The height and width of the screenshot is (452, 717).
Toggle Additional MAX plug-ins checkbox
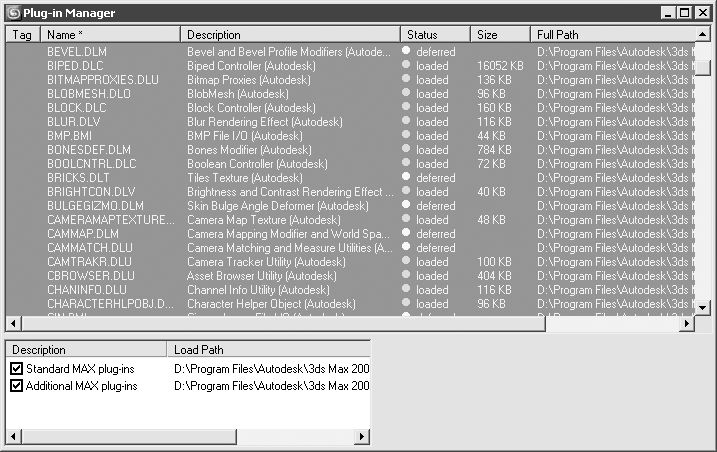coord(16,385)
